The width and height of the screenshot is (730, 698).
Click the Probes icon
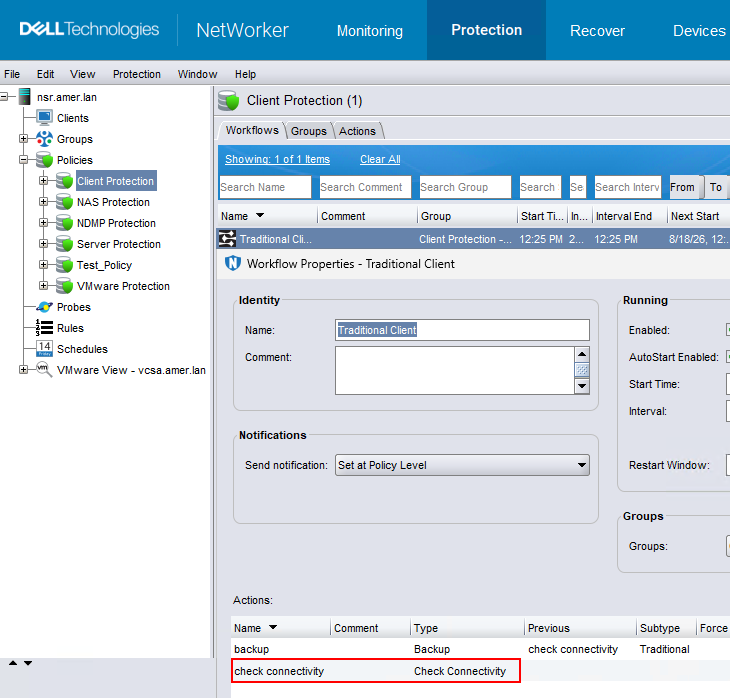(44, 307)
